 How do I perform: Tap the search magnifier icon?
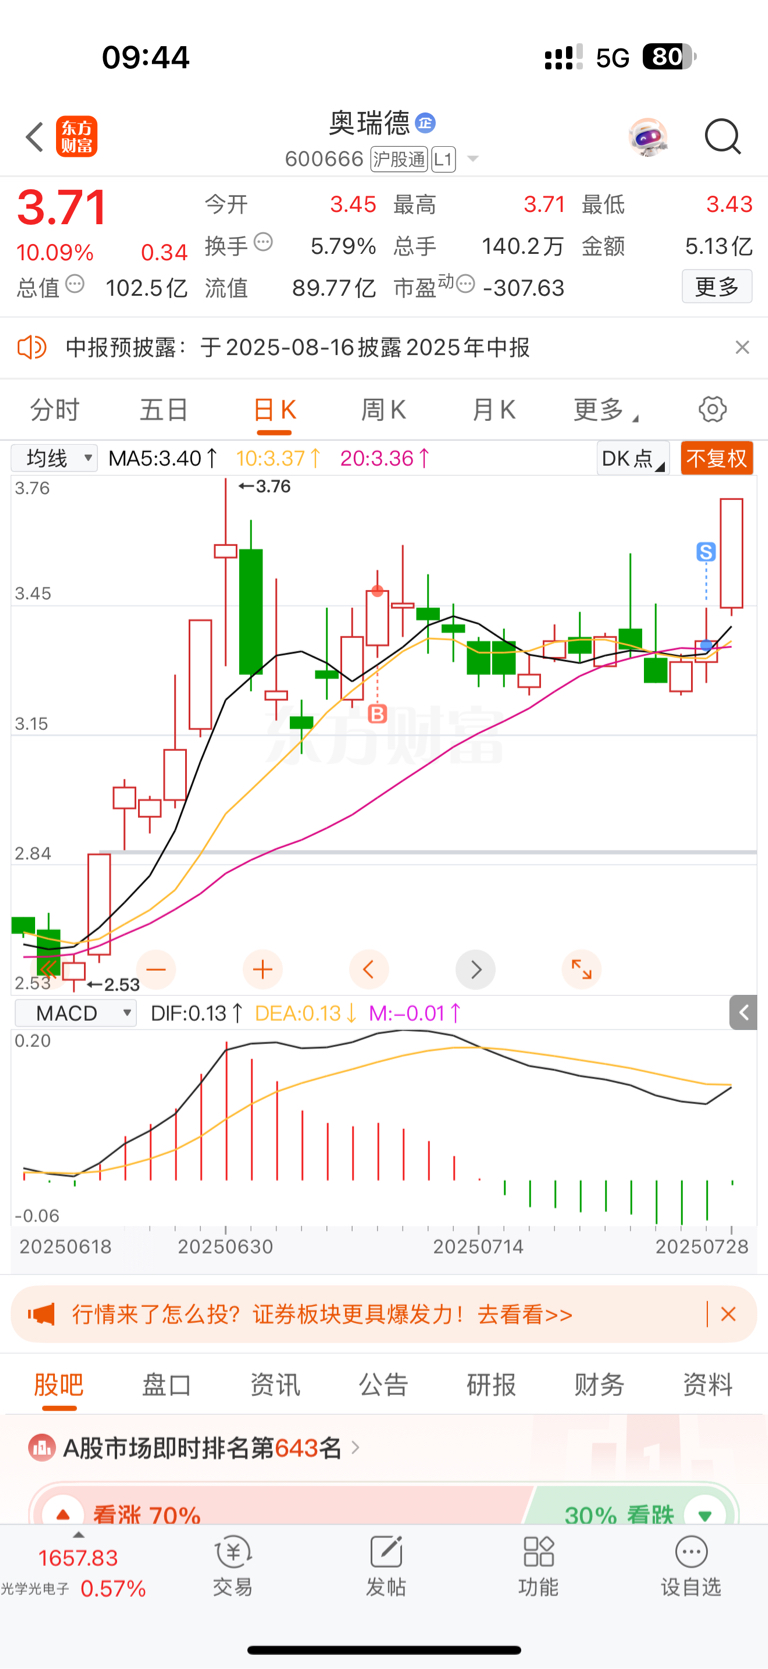pyautogui.click(x=722, y=137)
